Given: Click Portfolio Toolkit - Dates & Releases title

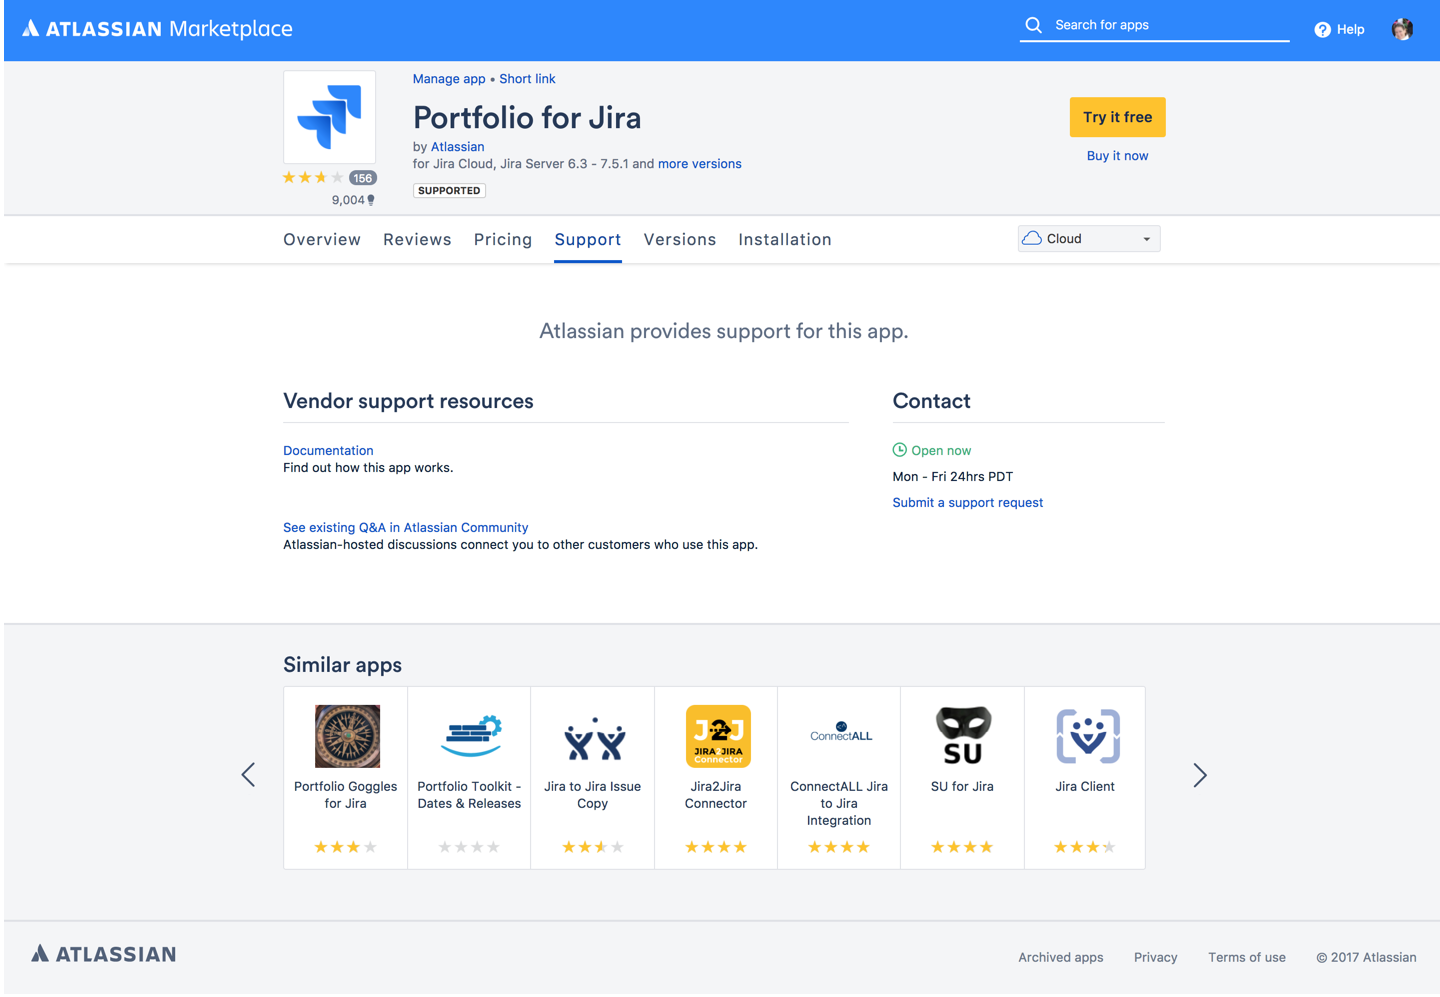Looking at the screenshot, I should click(470, 795).
